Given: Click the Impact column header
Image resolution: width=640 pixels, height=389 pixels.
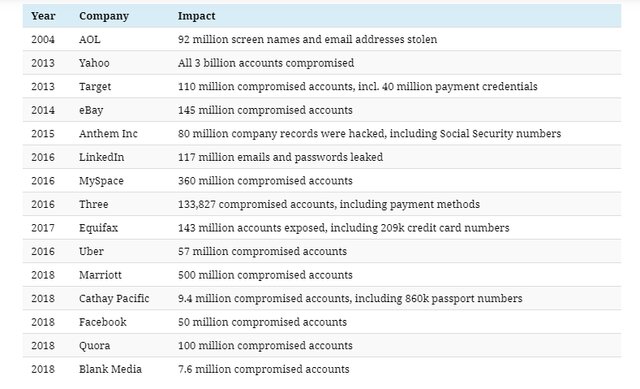Looking at the screenshot, I should point(196,16).
